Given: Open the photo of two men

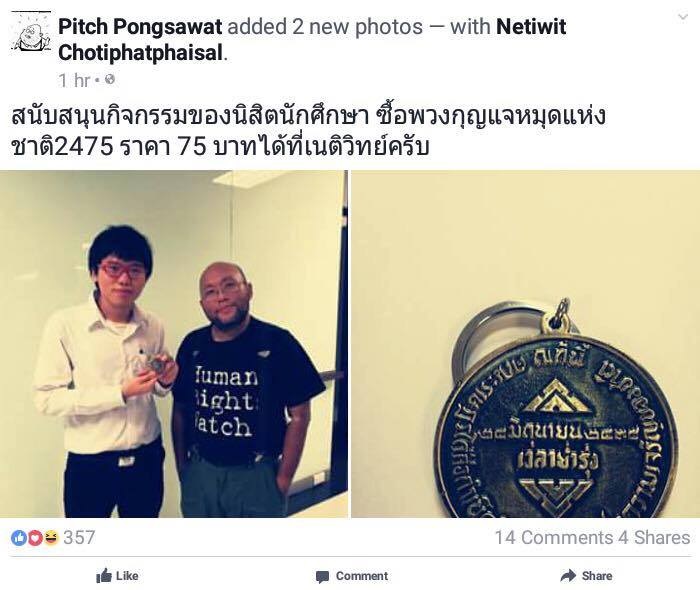Looking at the screenshot, I should click(174, 344).
